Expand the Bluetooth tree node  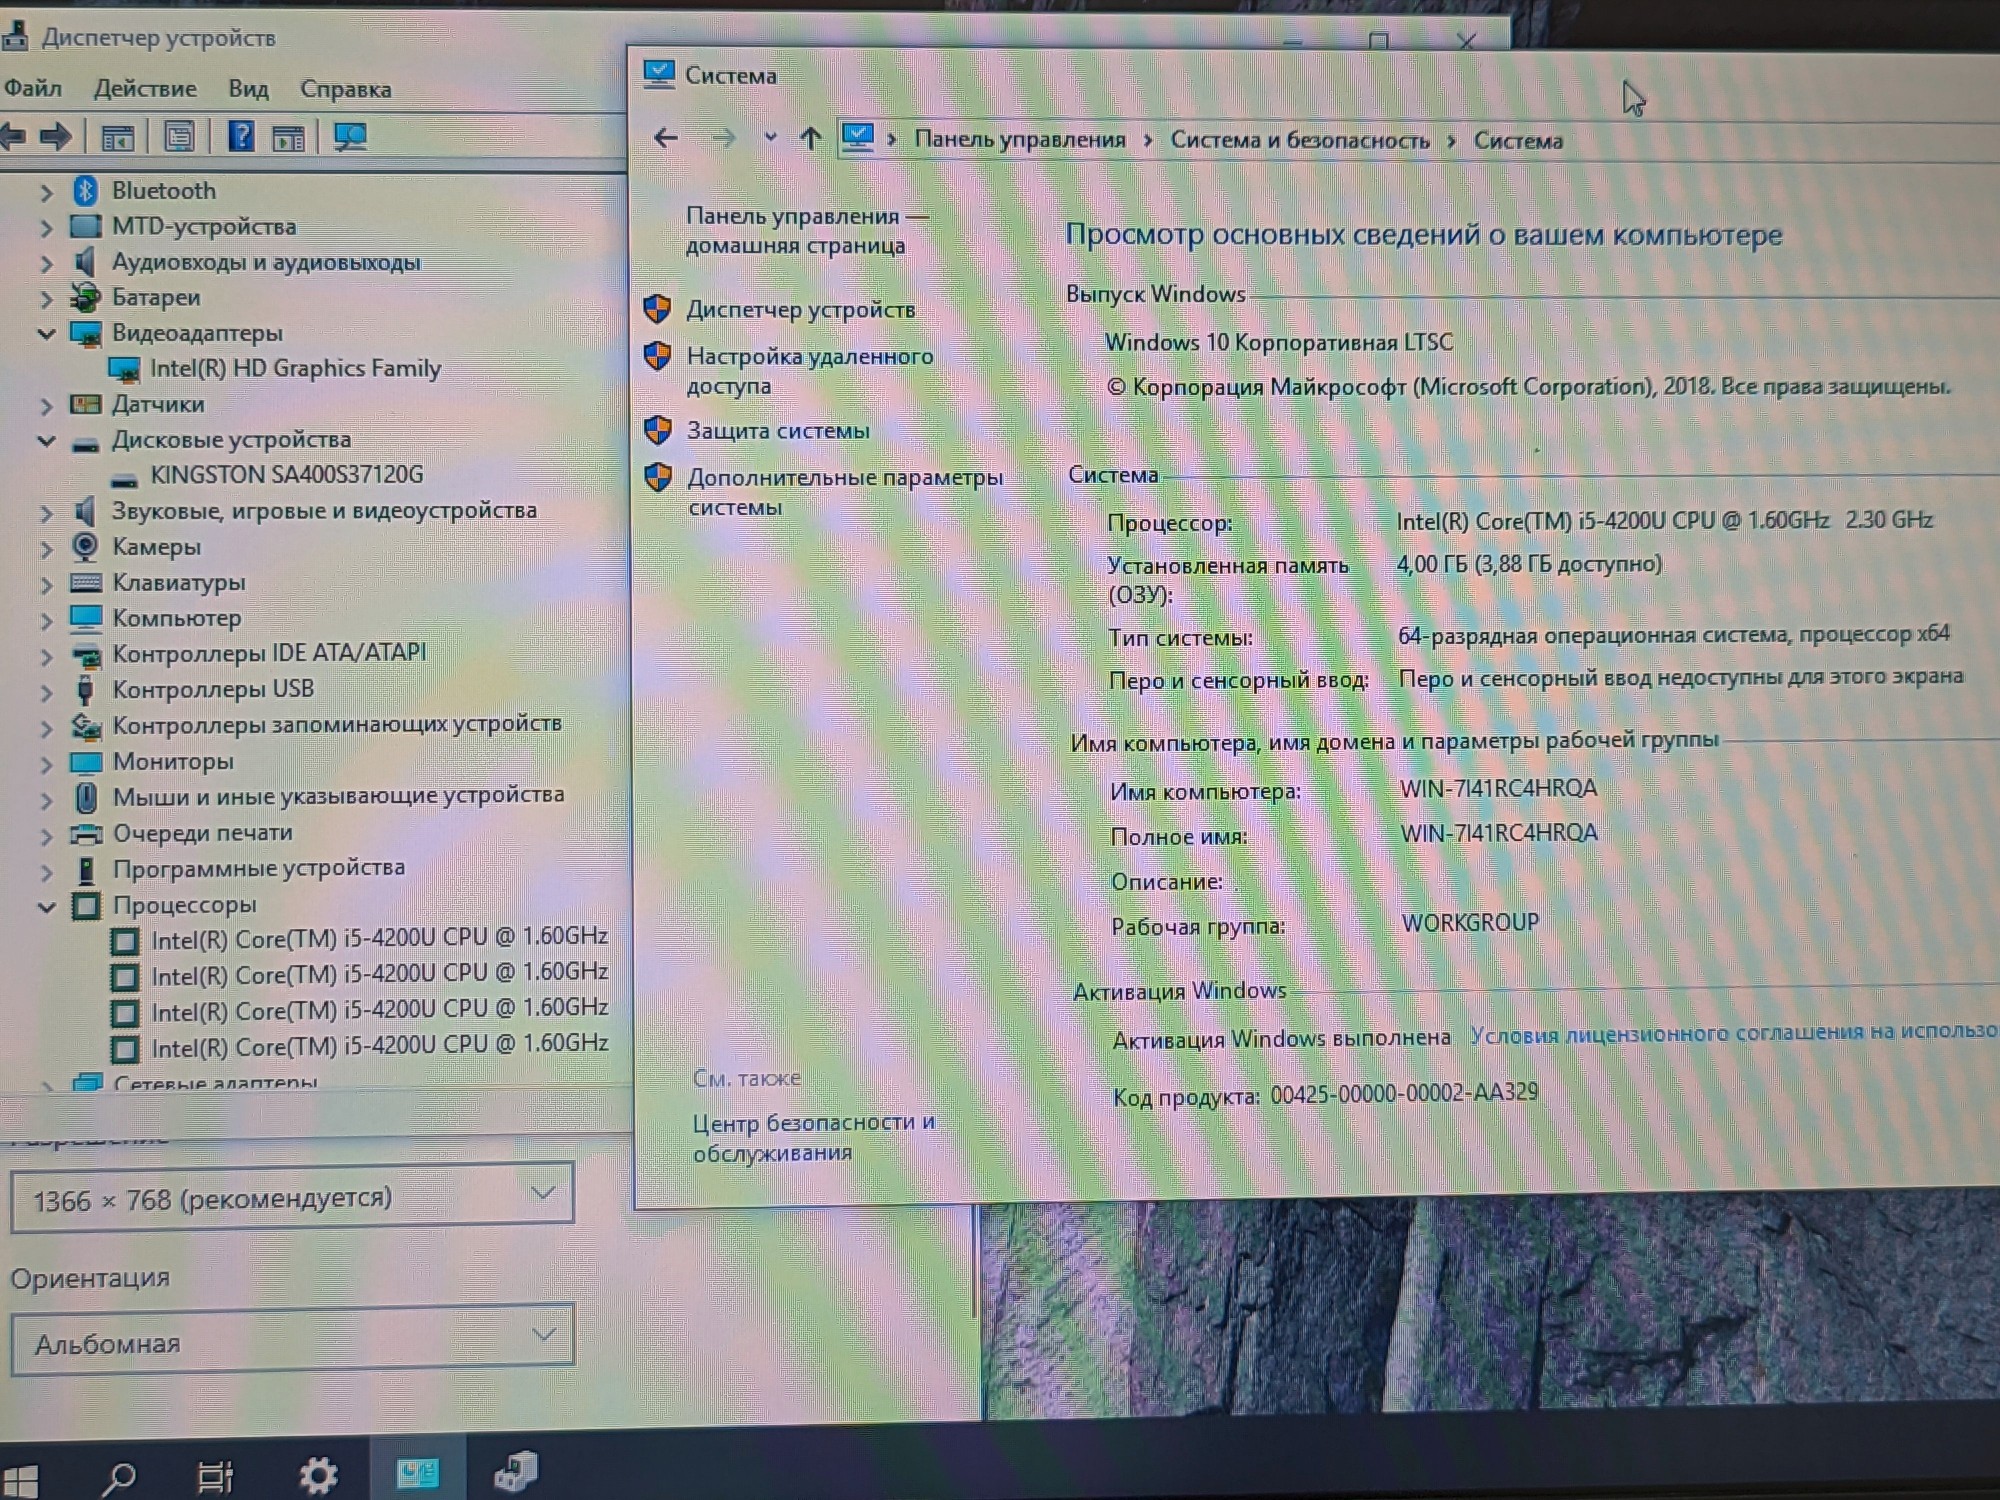coord(46,191)
